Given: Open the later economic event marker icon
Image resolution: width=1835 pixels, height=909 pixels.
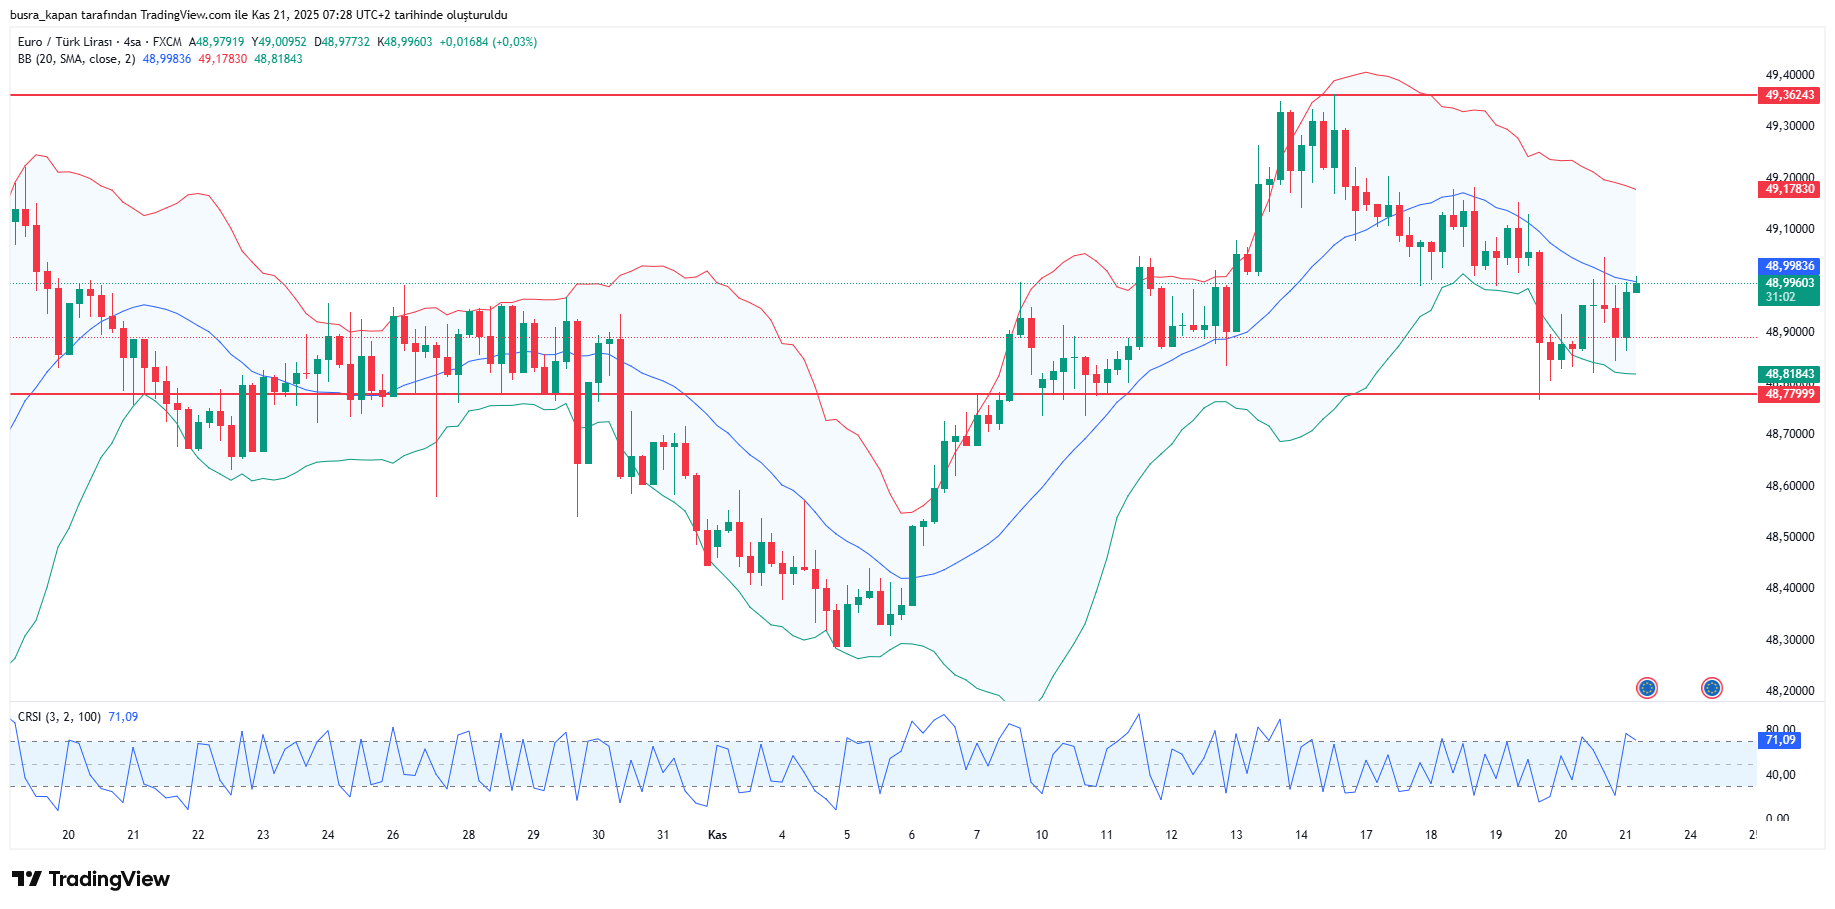Looking at the screenshot, I should click(1711, 688).
